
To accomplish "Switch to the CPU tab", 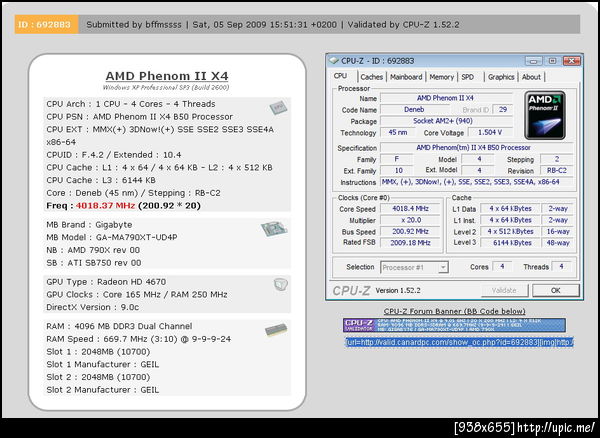I will [340, 76].
